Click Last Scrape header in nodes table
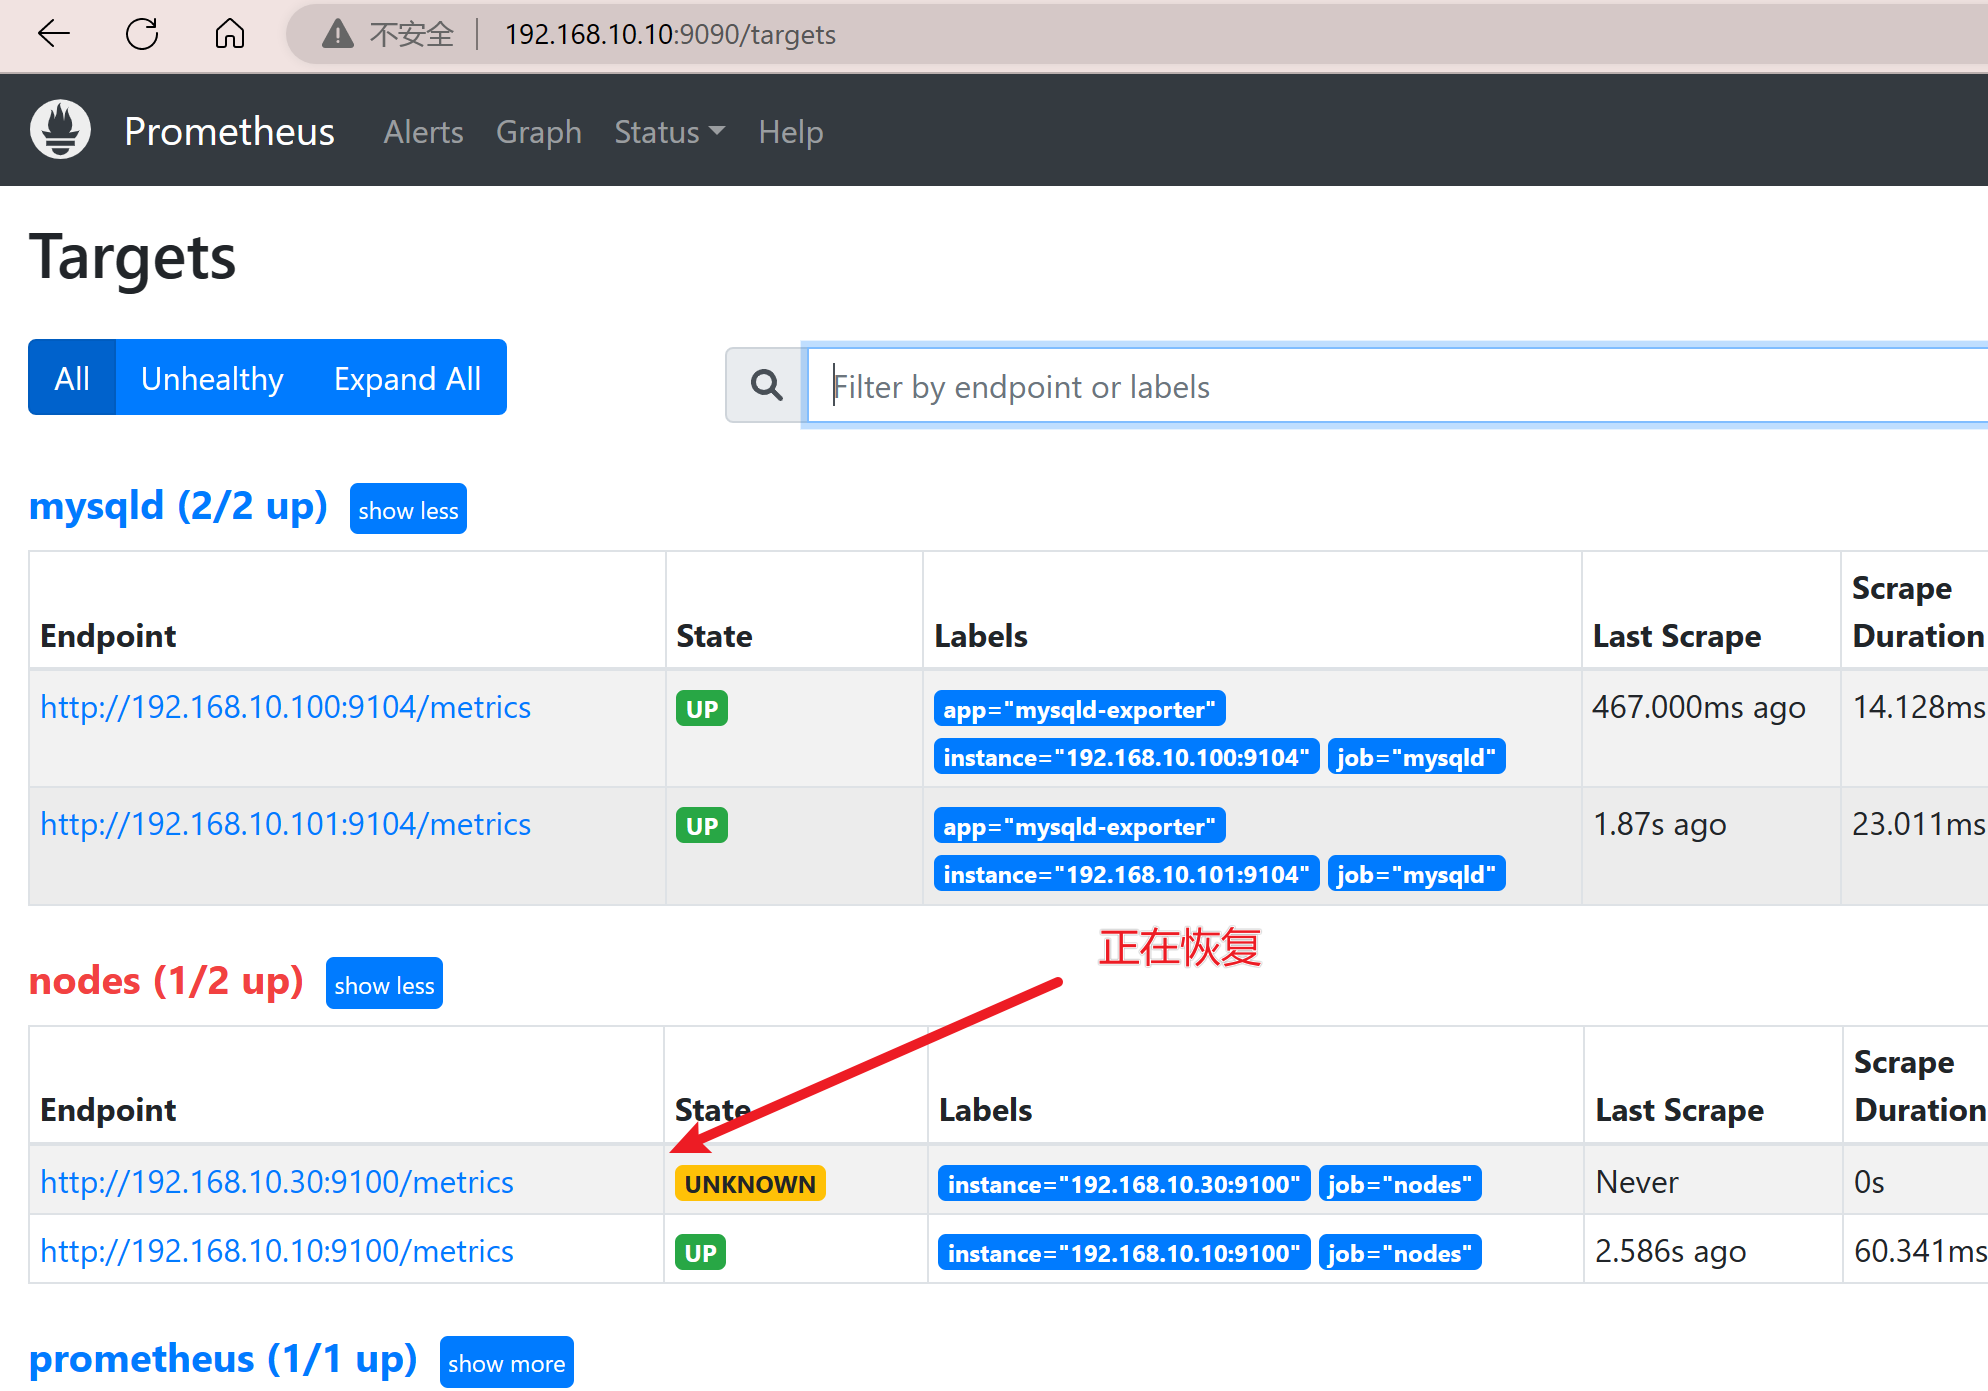 [x=1680, y=1110]
